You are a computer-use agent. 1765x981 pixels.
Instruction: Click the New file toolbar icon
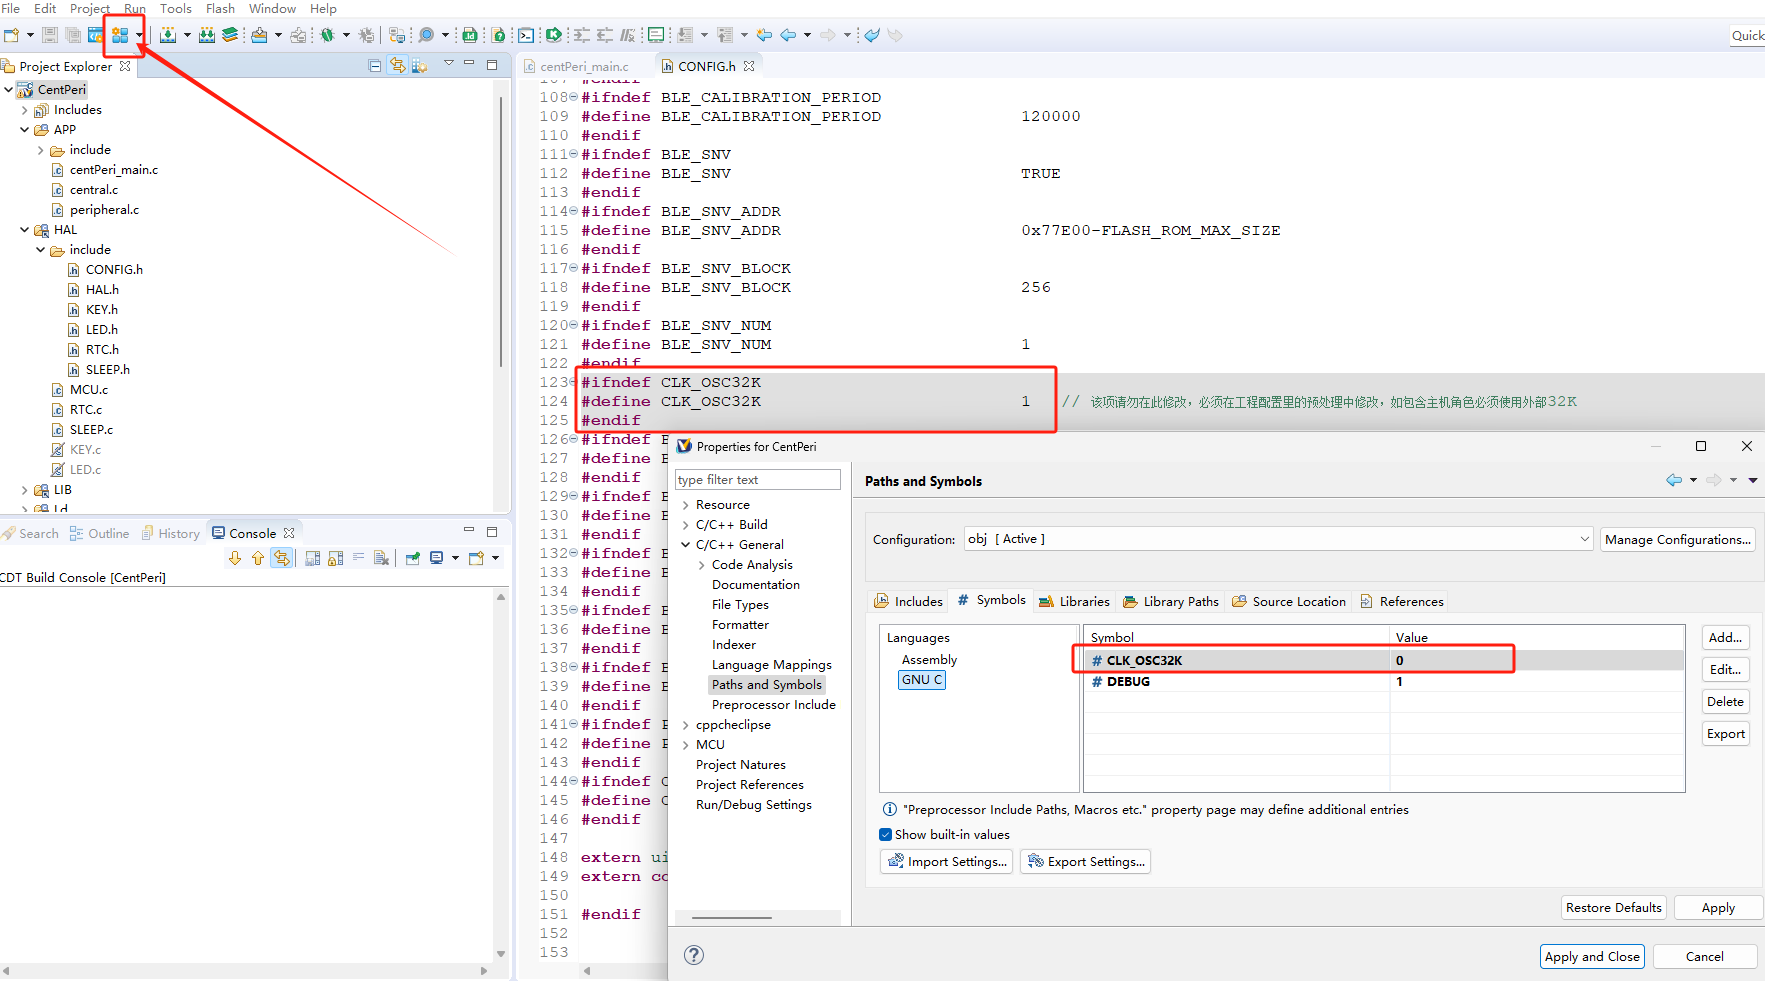(x=12, y=35)
